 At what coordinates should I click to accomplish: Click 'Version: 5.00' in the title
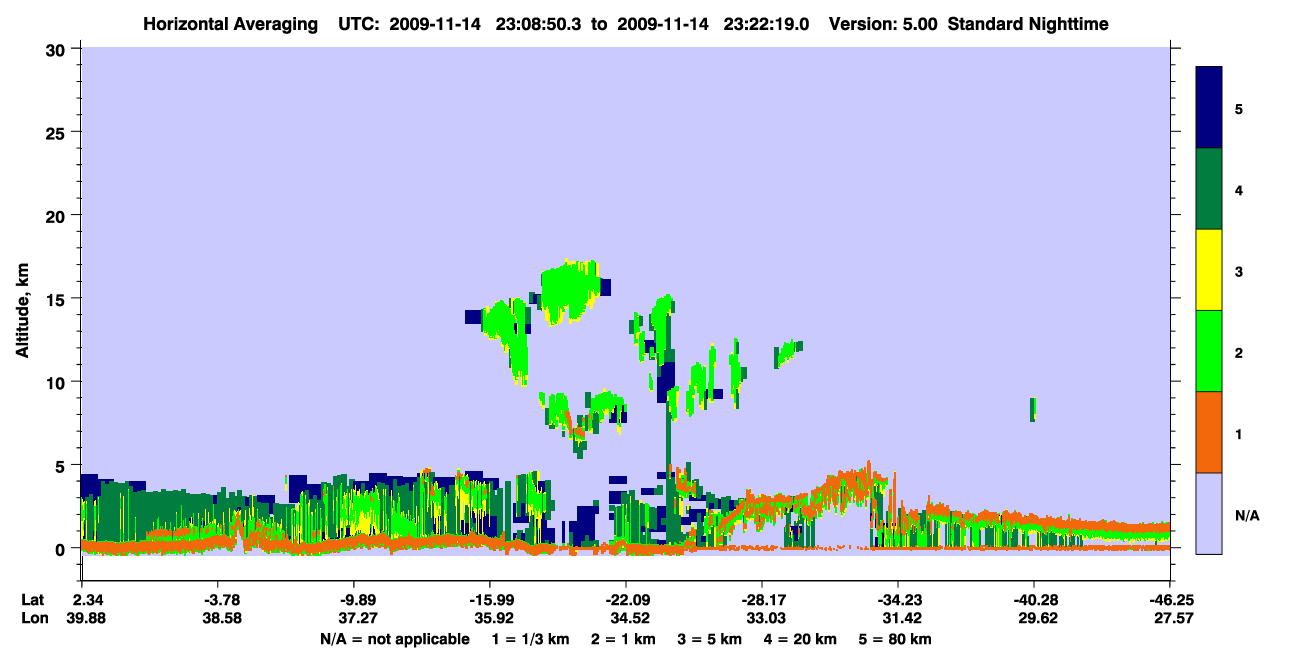point(884,23)
